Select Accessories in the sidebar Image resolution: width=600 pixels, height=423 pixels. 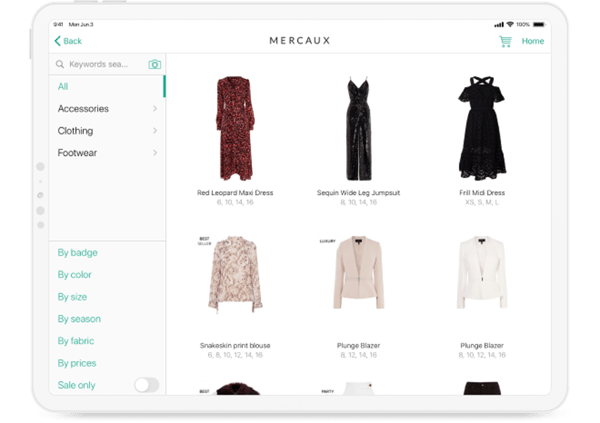83,109
